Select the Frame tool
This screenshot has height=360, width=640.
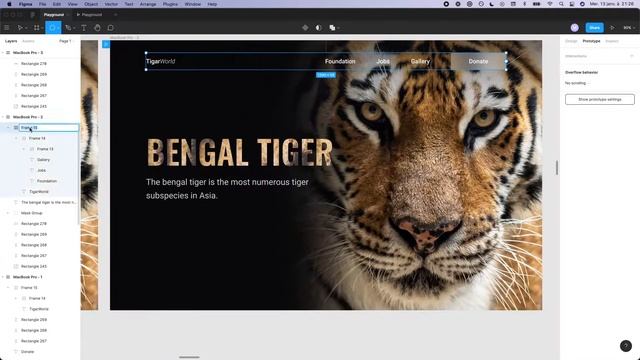click(x=36, y=28)
